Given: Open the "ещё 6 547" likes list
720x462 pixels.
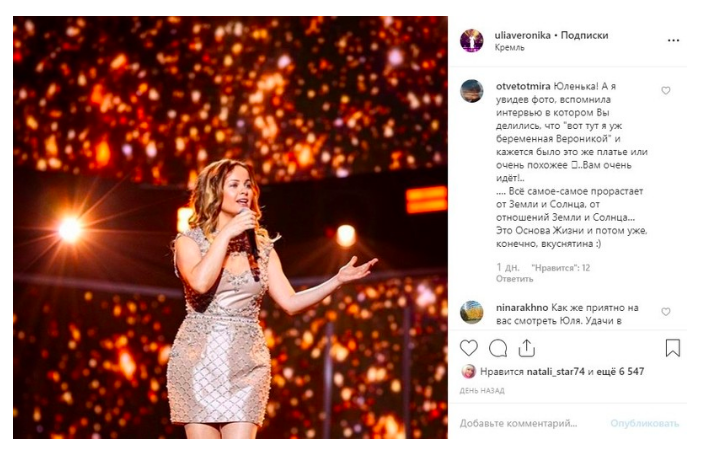Looking at the screenshot, I should [x=622, y=372].
